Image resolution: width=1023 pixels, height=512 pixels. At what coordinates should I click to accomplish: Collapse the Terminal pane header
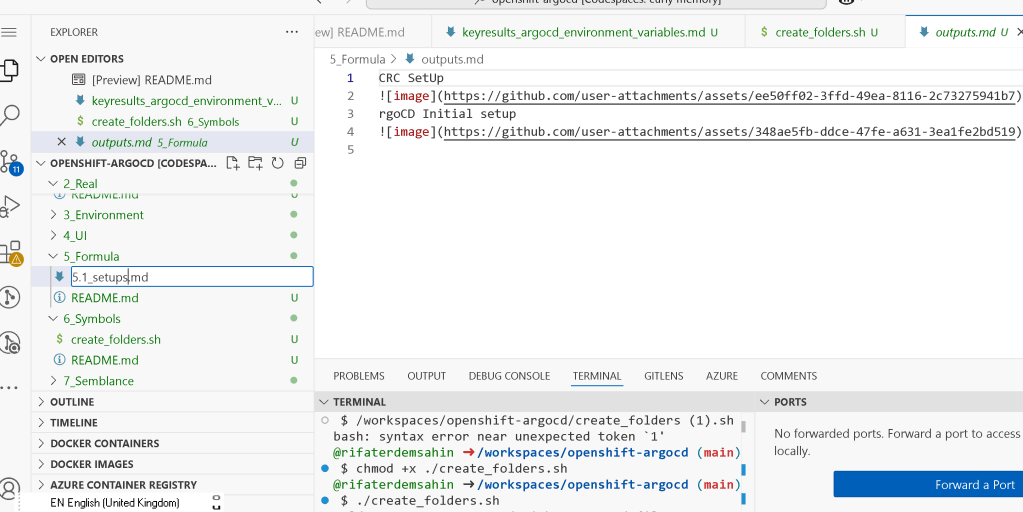(x=324, y=402)
